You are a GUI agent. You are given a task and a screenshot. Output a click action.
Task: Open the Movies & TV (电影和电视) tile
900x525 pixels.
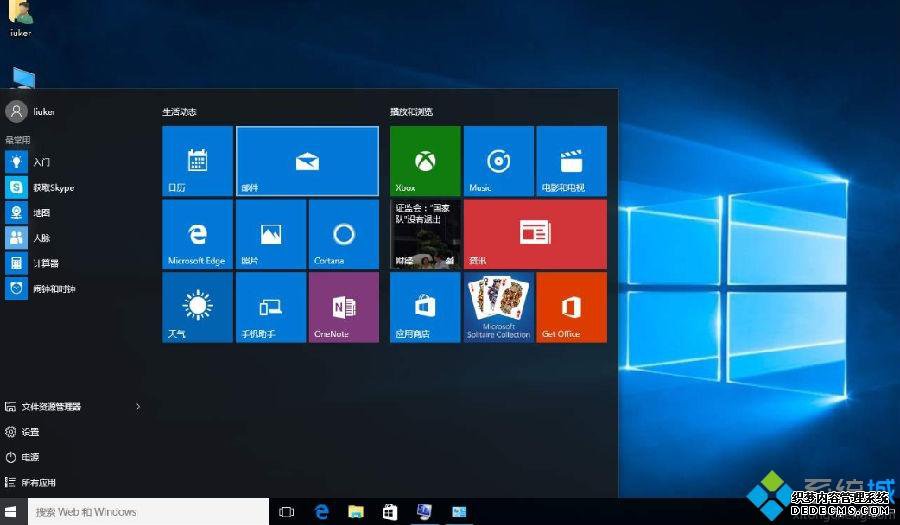[572, 161]
